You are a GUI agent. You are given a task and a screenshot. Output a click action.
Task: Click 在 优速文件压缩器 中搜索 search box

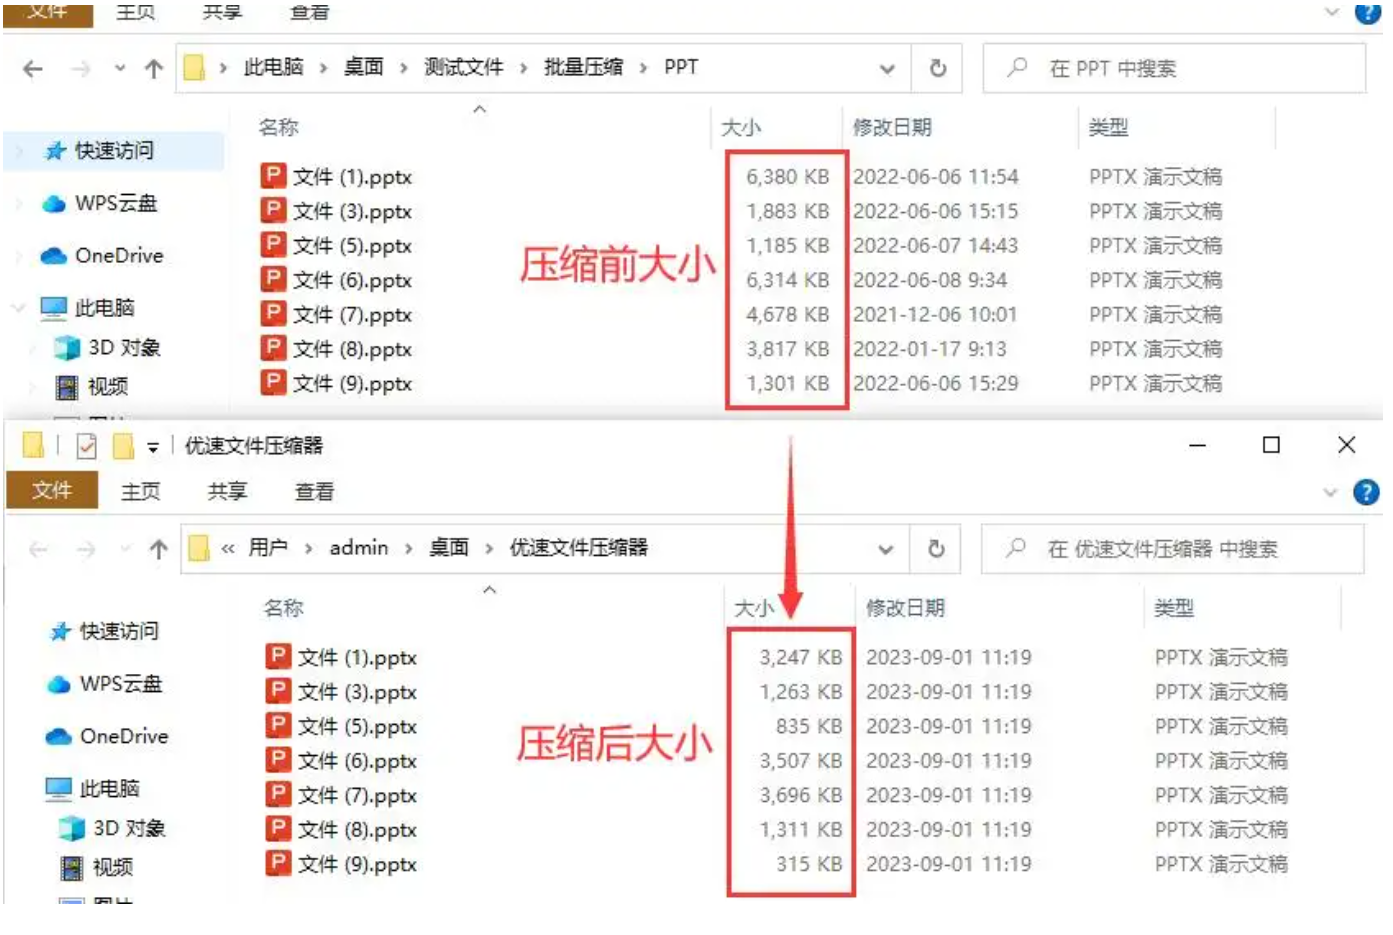pyautogui.click(x=1173, y=548)
